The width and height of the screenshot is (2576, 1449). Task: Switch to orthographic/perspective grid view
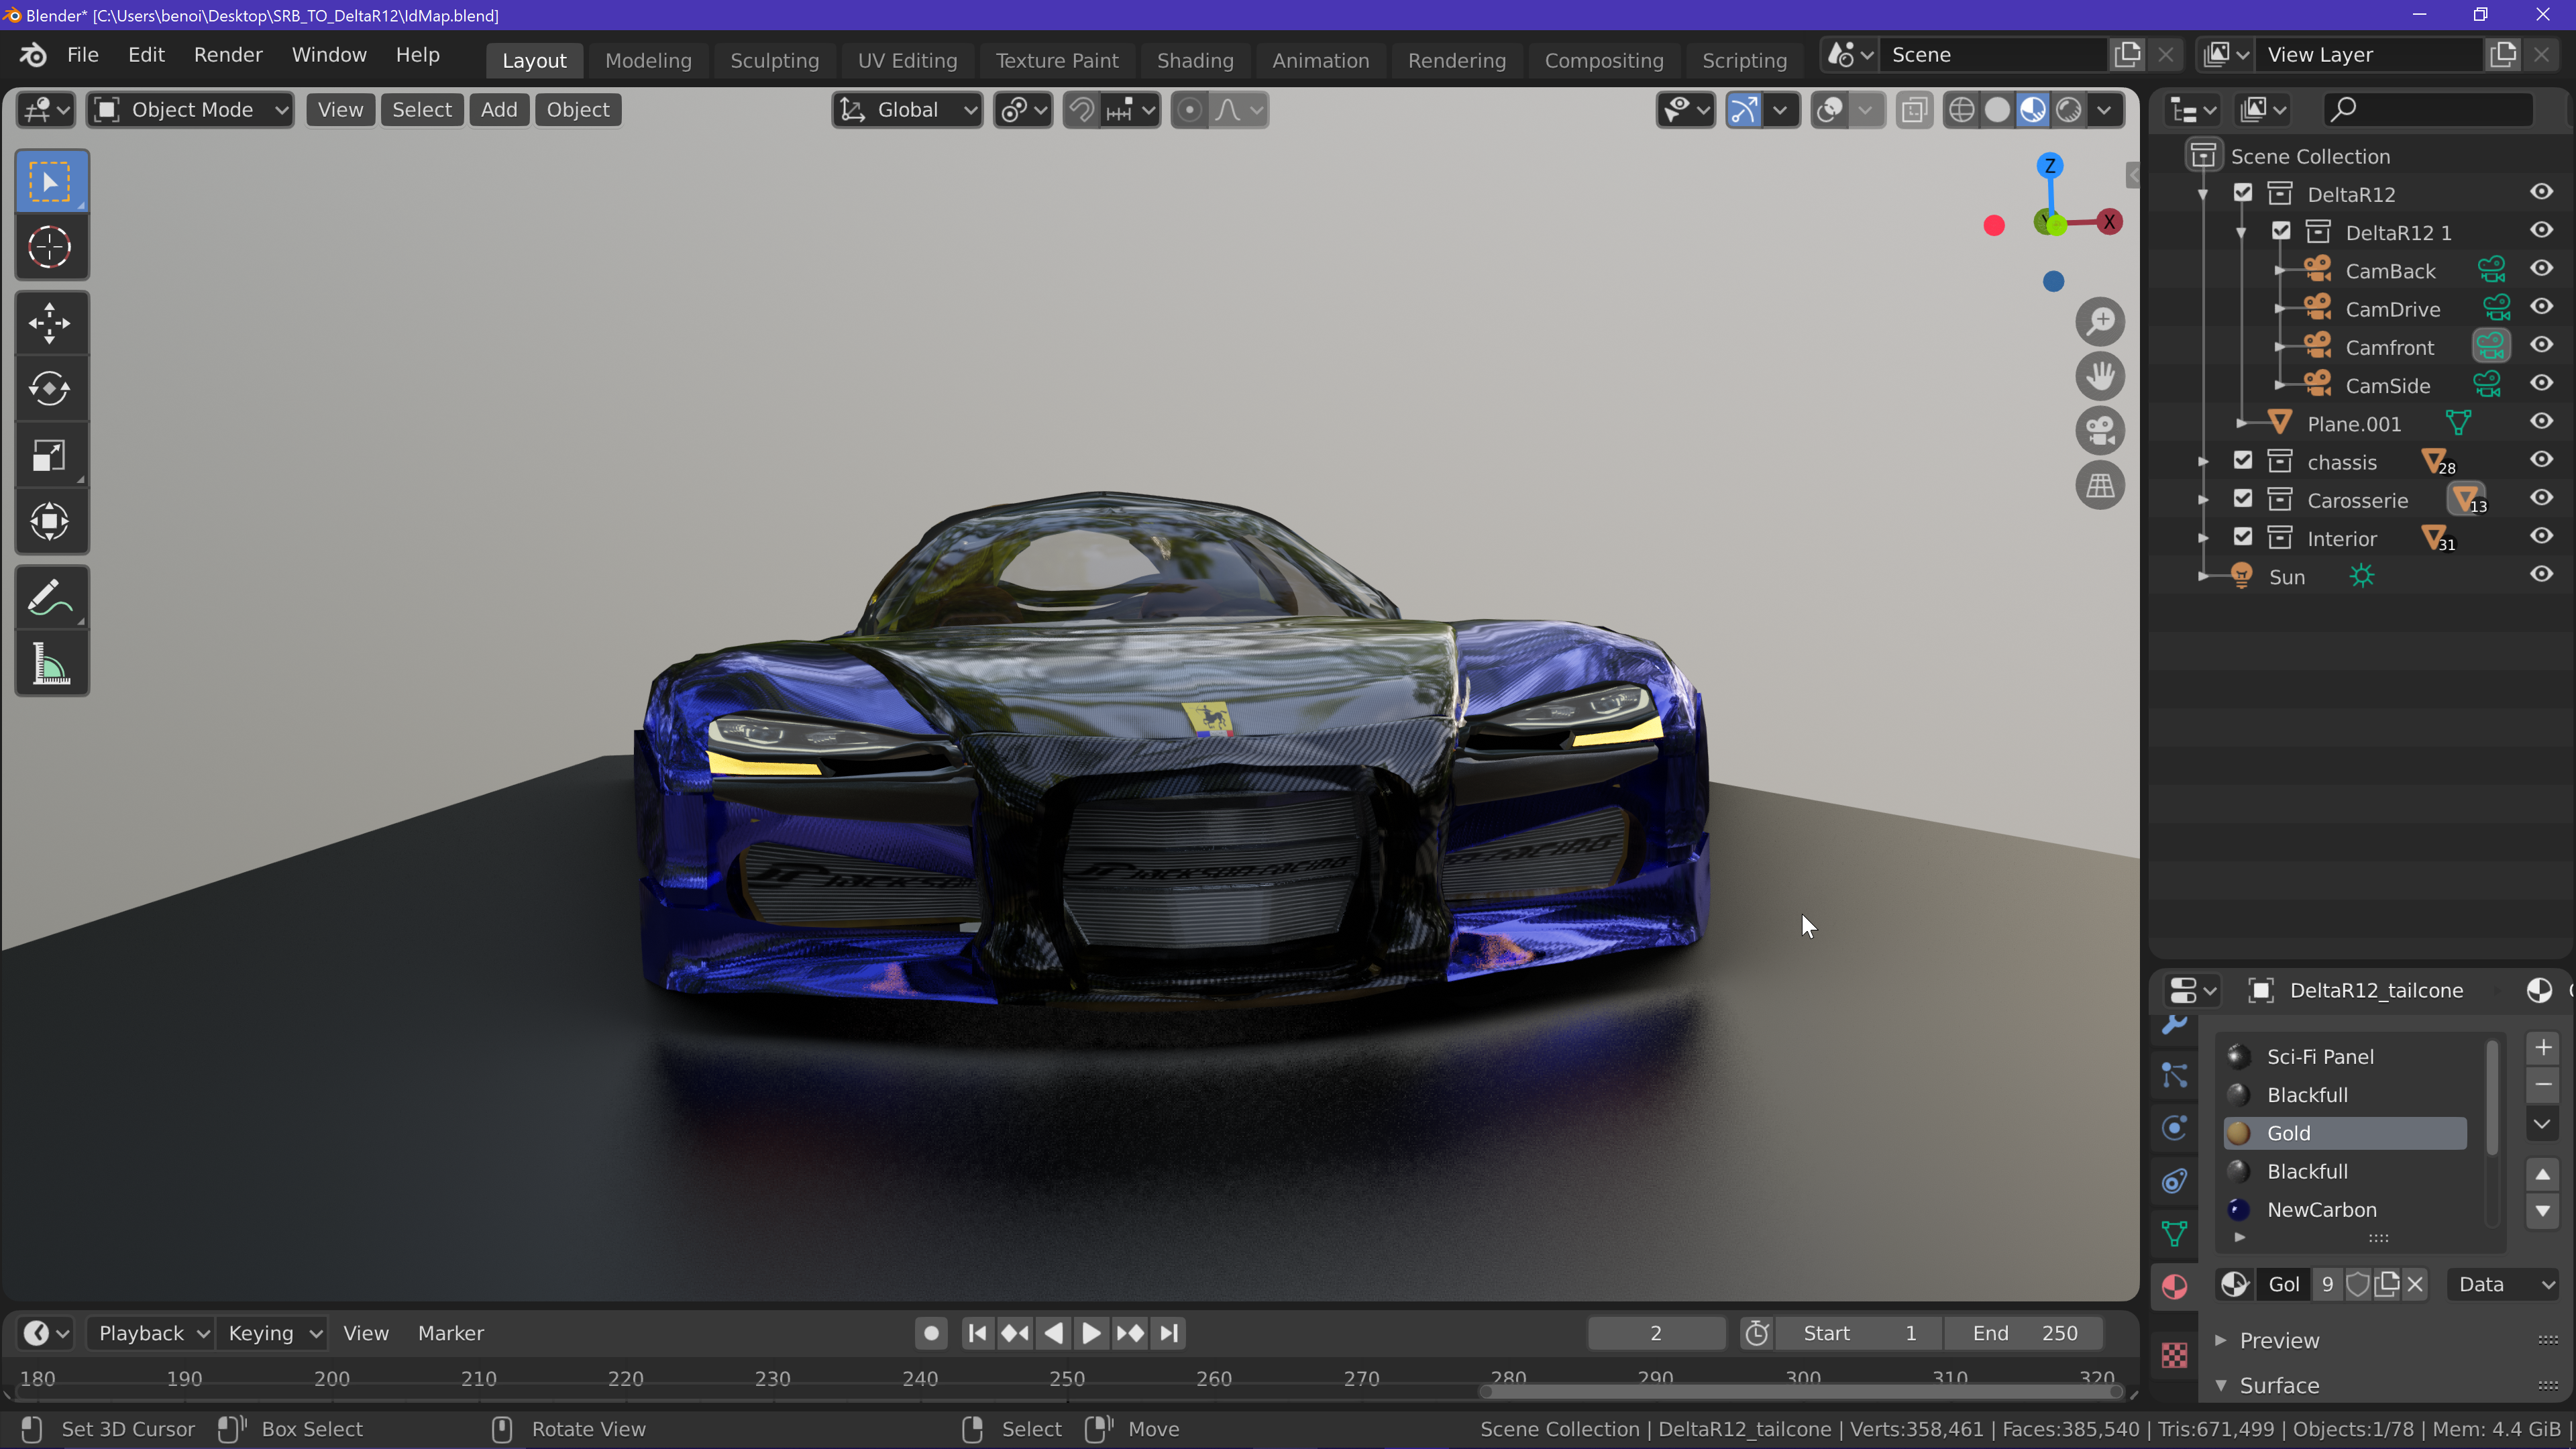click(x=2100, y=486)
